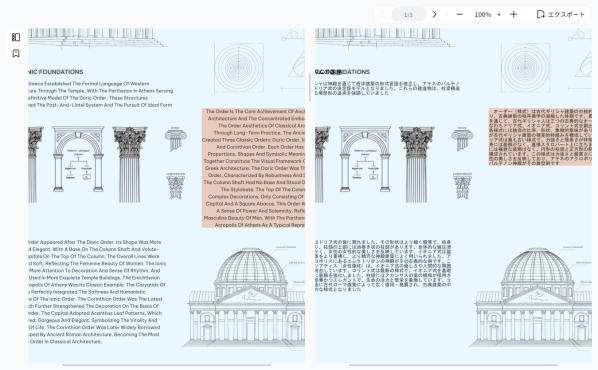Zoom in with the plus button
The height and width of the screenshot is (370, 598).
pyautogui.click(x=514, y=14)
